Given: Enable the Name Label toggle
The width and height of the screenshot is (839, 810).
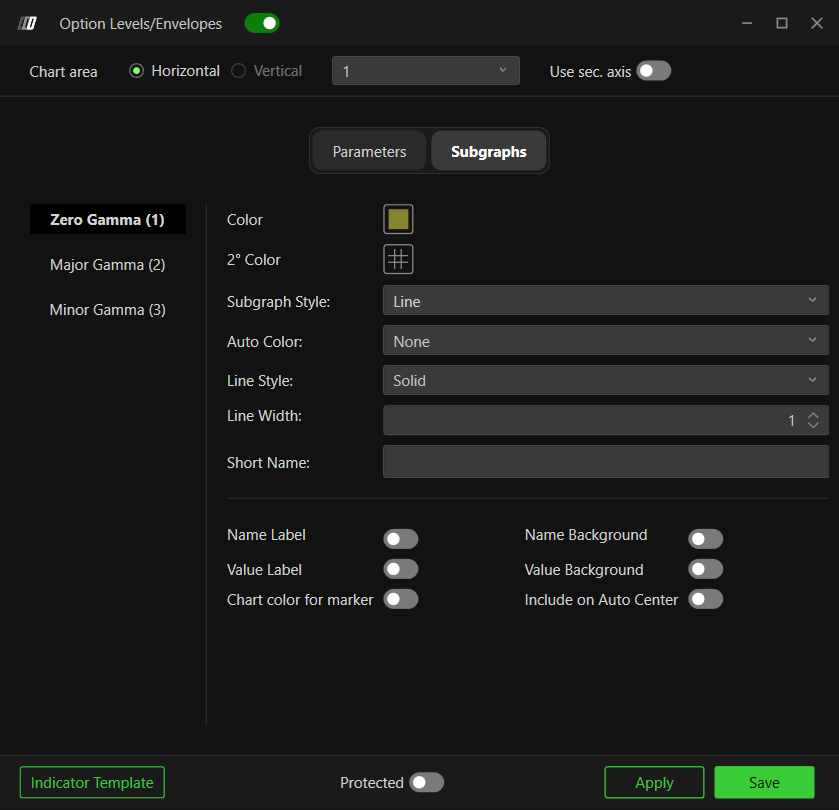Looking at the screenshot, I should tap(400, 539).
